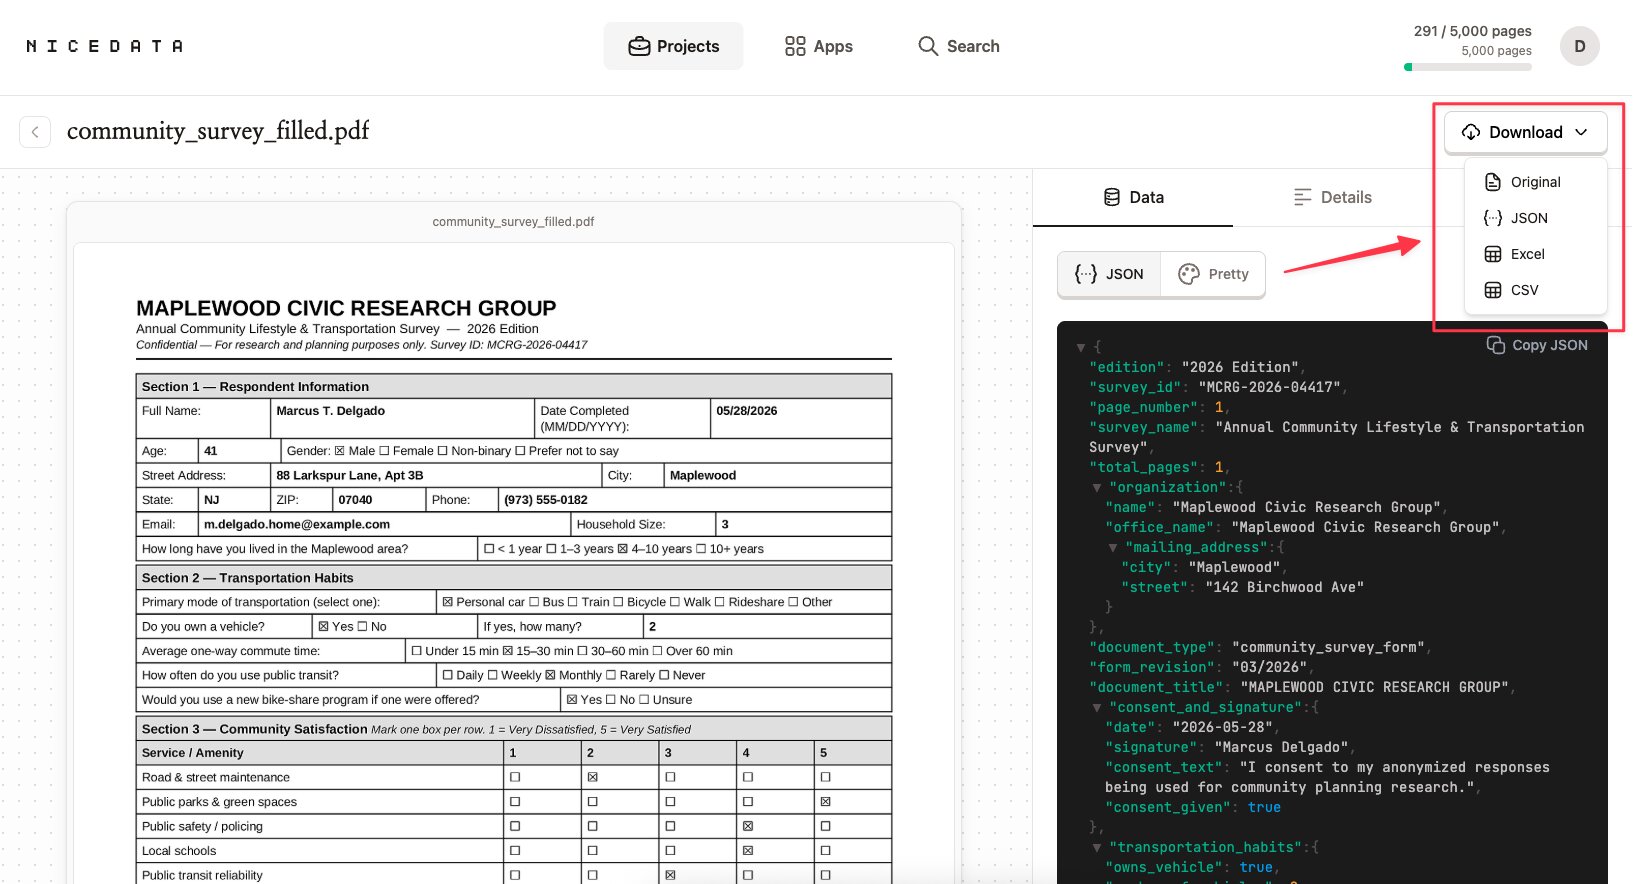Choose Excel from the download menu
The height and width of the screenshot is (884, 1645).
1535,254
